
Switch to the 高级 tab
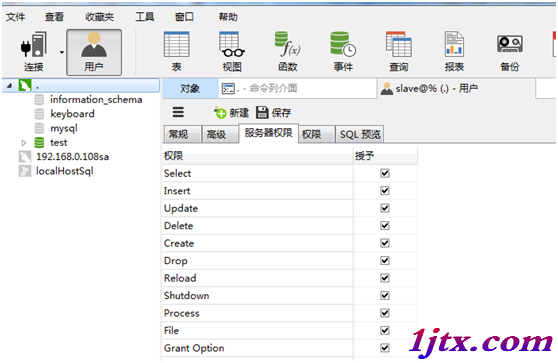tap(220, 135)
